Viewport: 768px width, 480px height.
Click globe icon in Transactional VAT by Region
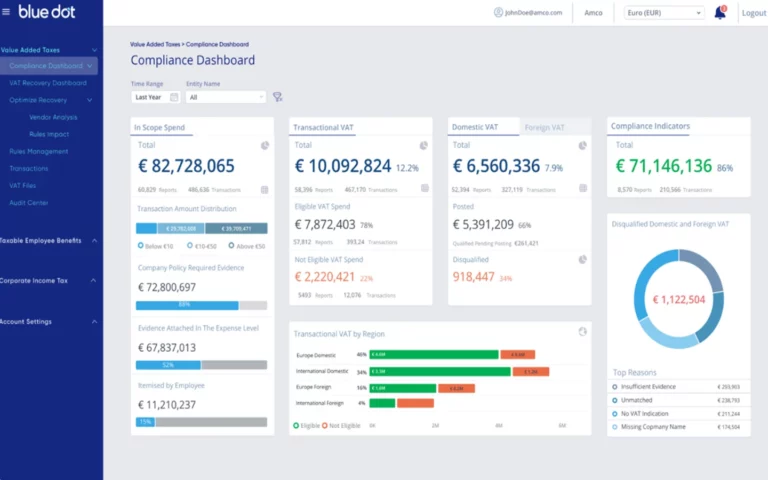coord(582,332)
